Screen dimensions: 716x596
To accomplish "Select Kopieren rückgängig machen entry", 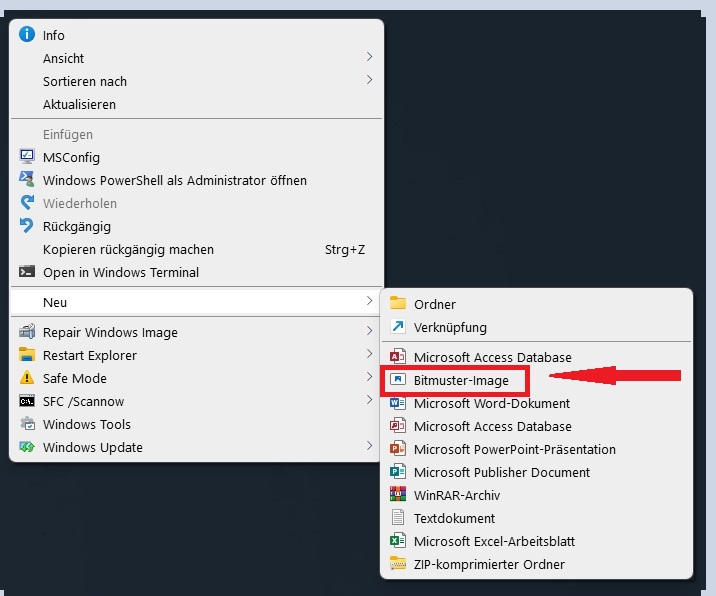I will [x=196, y=249].
